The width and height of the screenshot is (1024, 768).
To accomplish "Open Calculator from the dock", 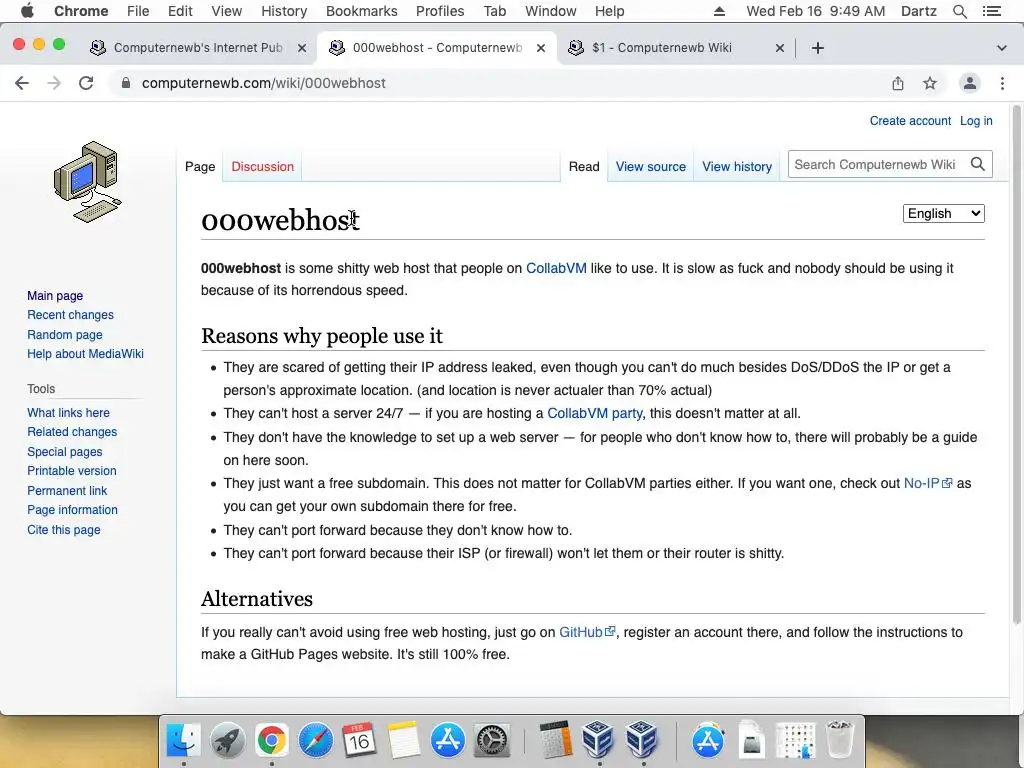I will click(x=556, y=740).
